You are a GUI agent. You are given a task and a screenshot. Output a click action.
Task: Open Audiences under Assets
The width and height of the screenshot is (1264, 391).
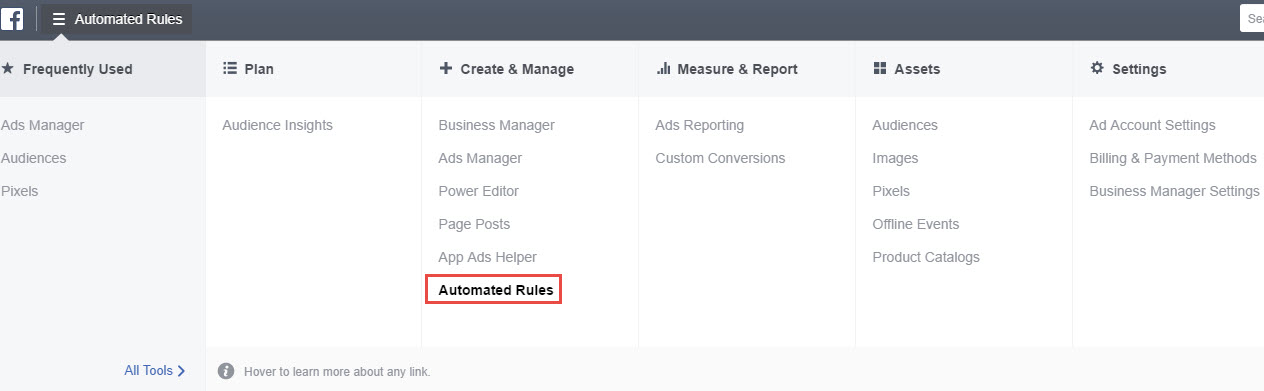[905, 125]
